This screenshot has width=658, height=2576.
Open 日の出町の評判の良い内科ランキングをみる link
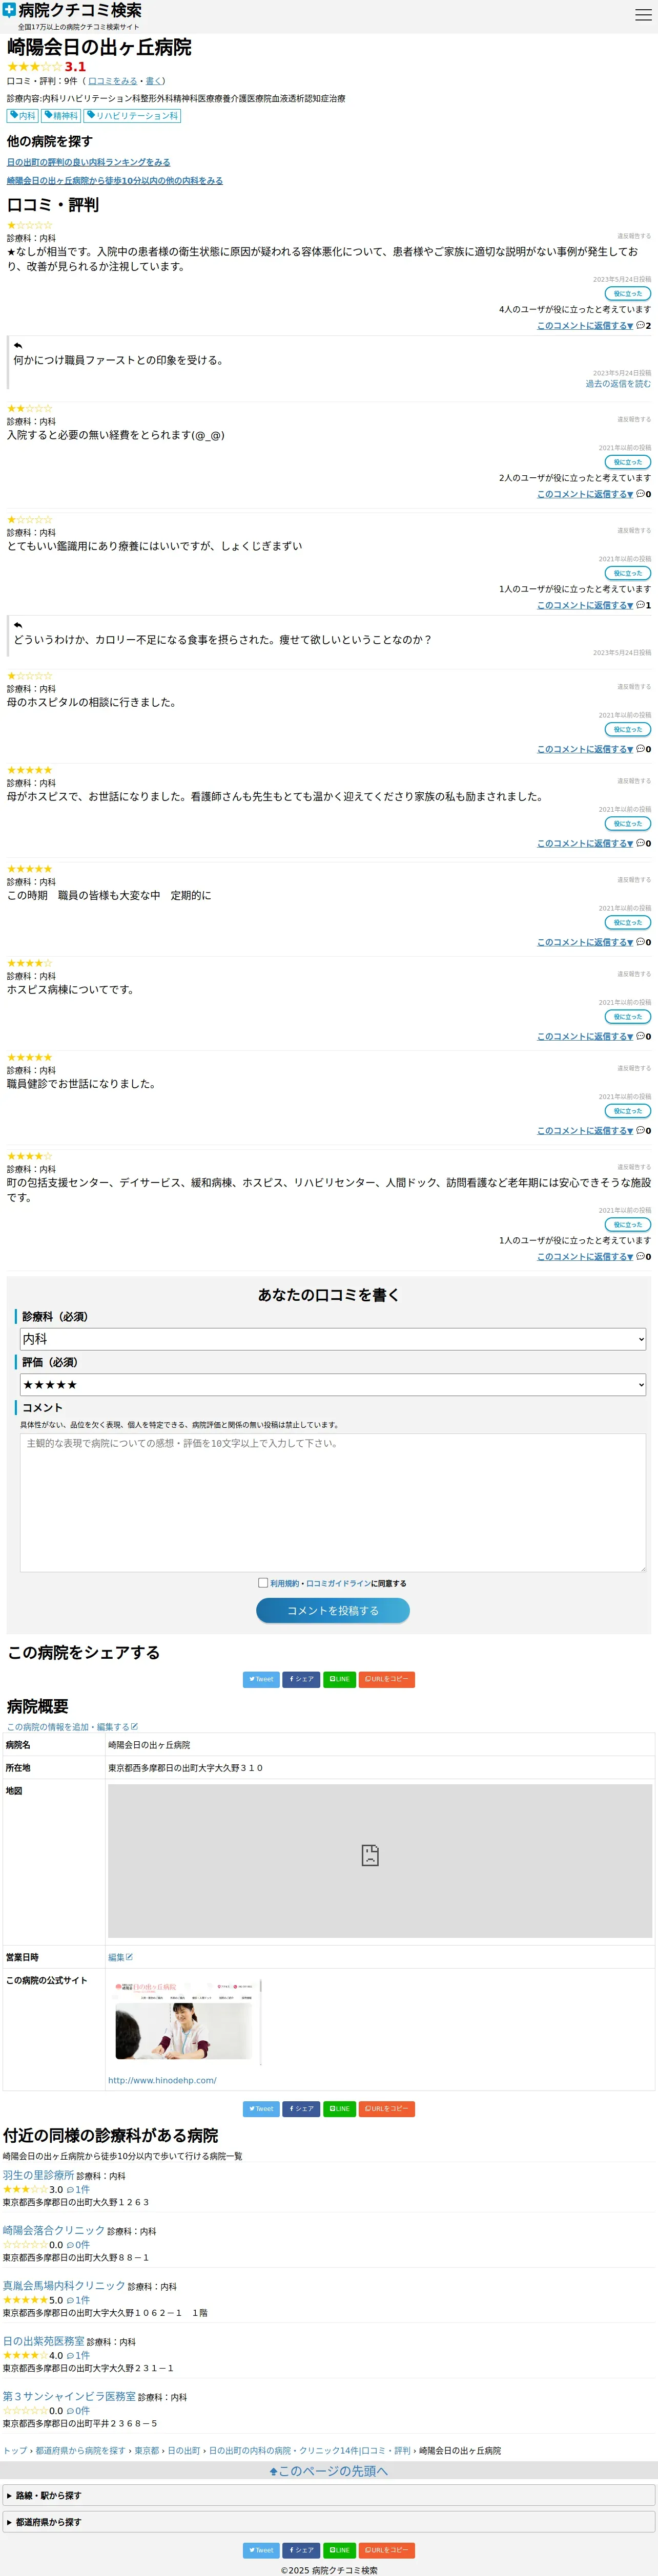point(88,162)
